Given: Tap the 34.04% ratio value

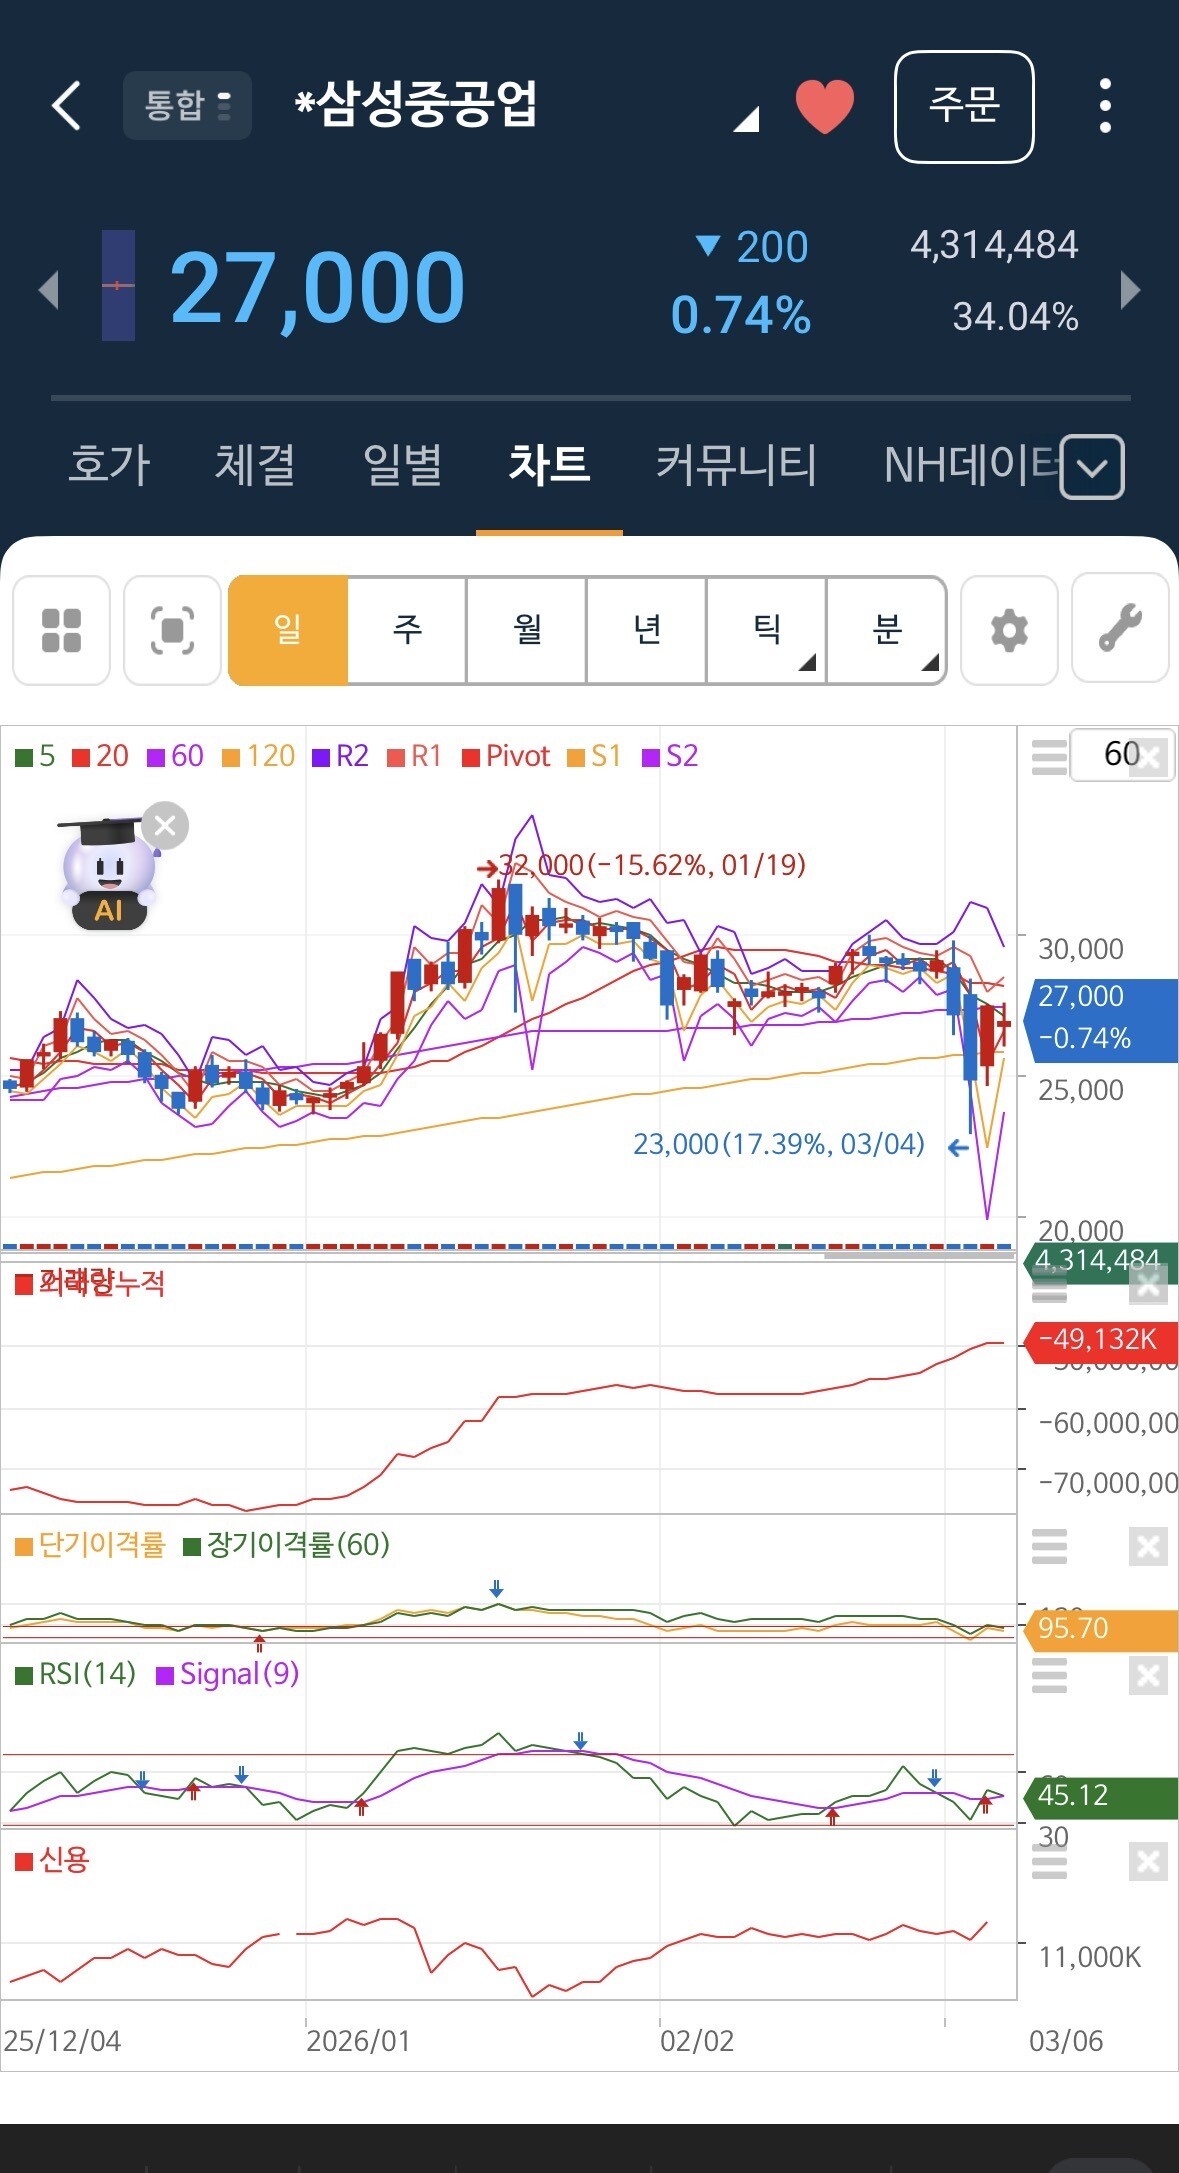Looking at the screenshot, I should [1015, 317].
